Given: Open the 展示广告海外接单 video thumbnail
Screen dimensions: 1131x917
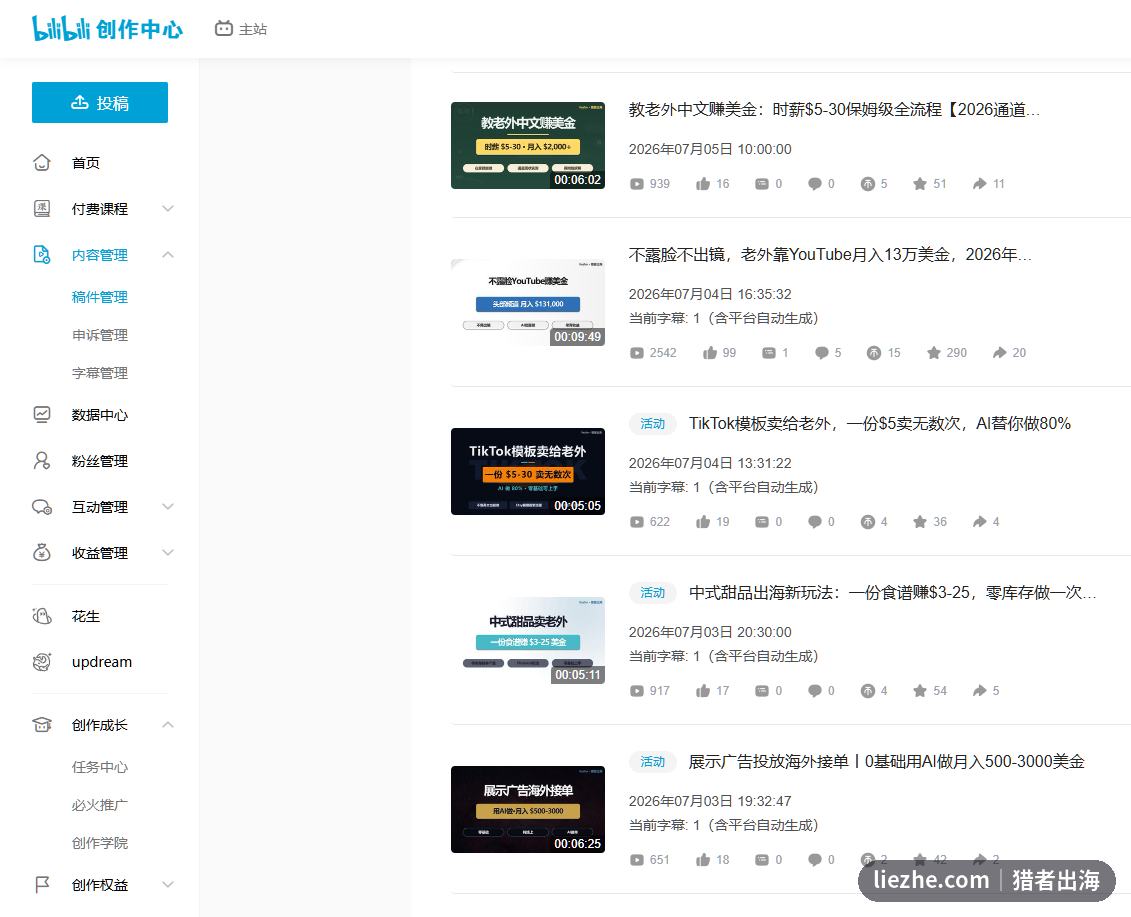Looking at the screenshot, I should point(528,809).
